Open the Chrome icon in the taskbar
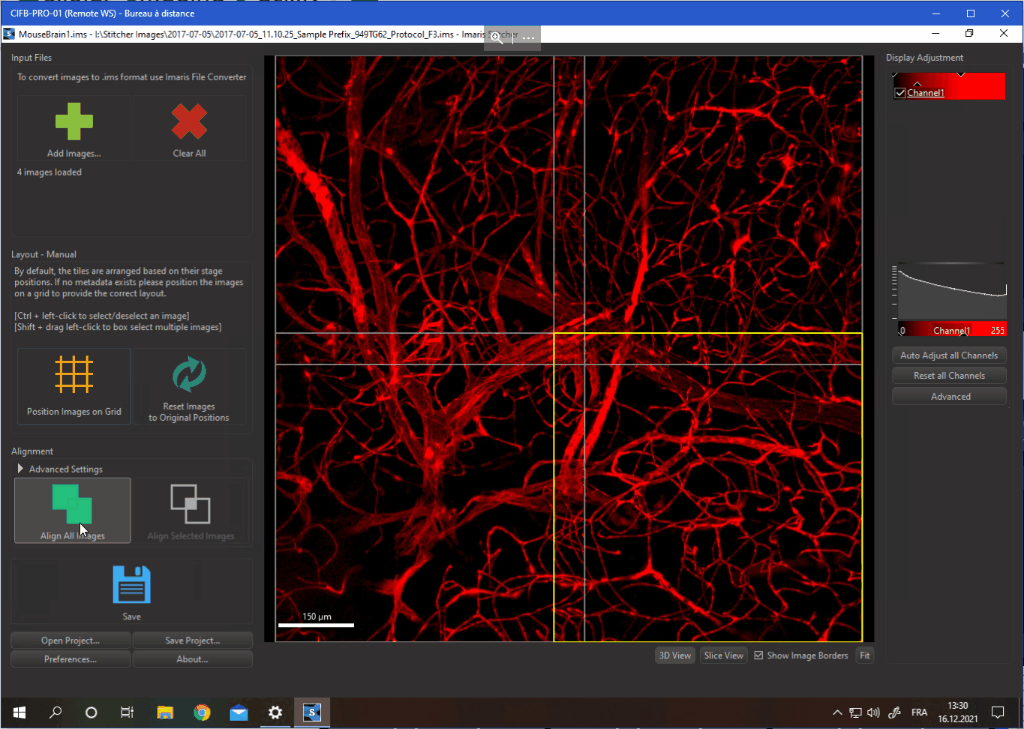The width and height of the screenshot is (1024, 729). [x=202, y=712]
